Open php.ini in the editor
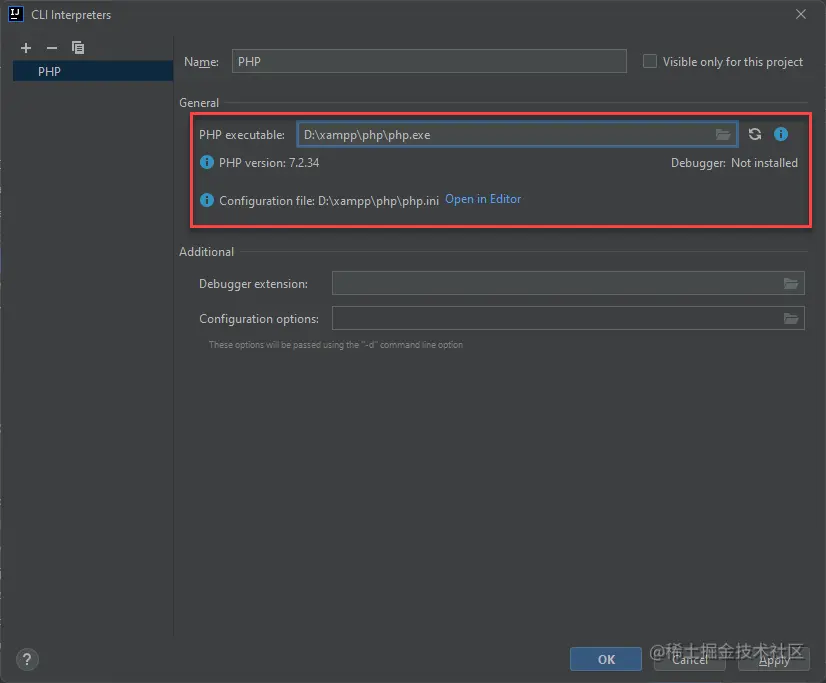The image size is (826, 683). click(x=483, y=199)
